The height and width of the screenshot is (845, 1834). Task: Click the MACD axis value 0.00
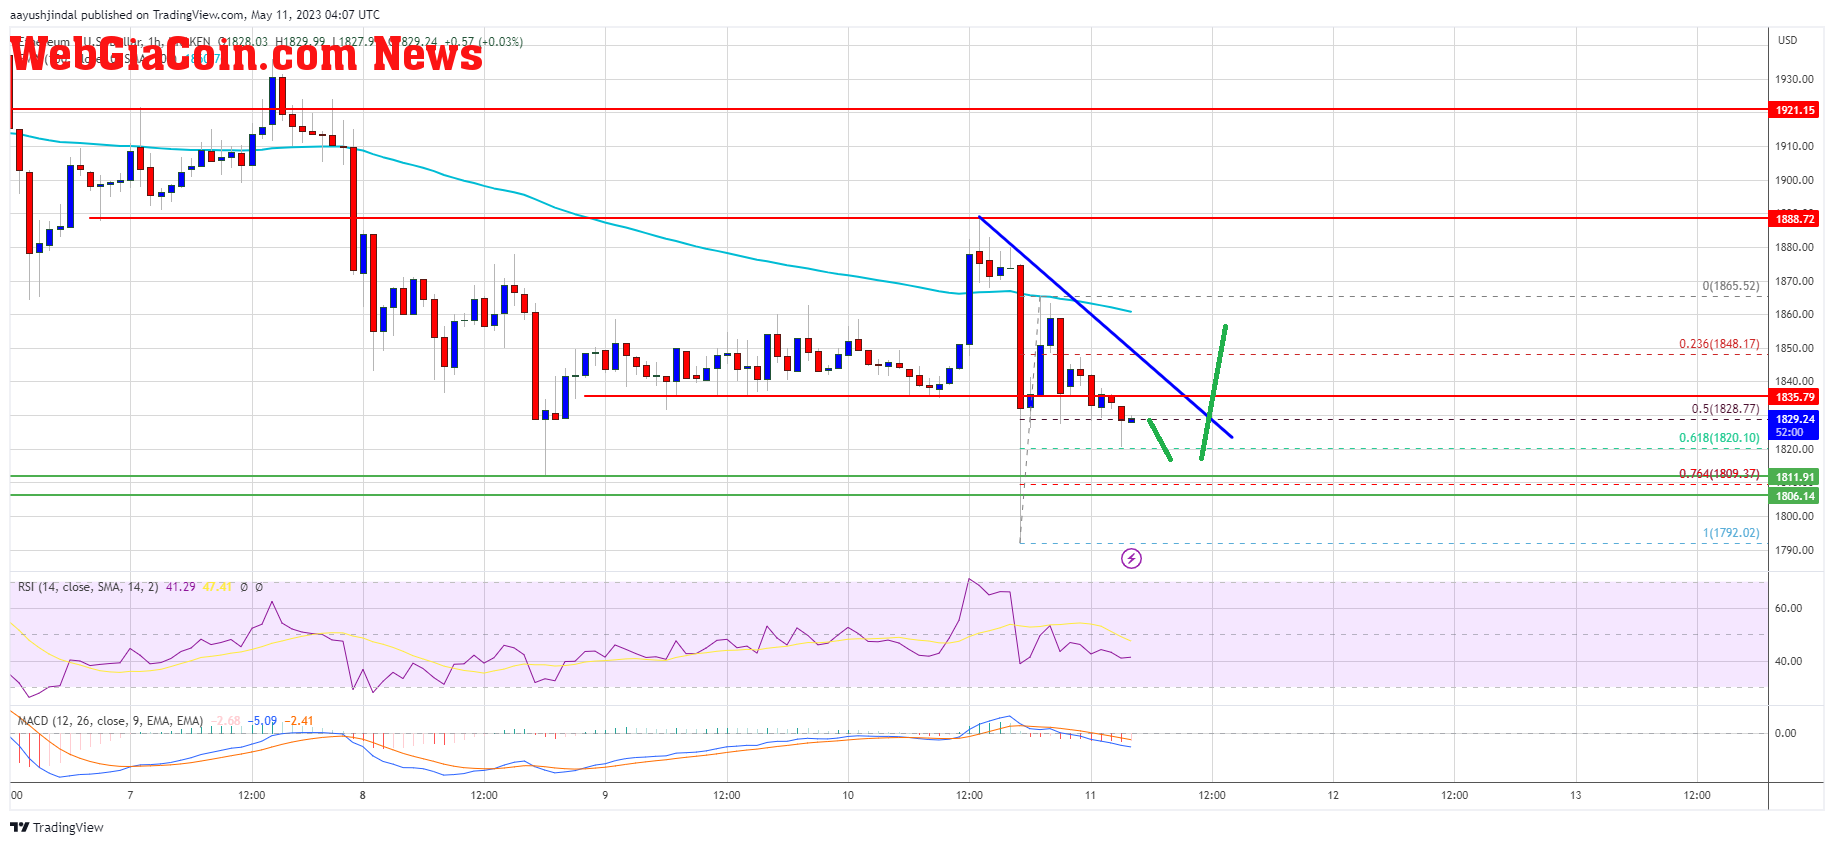pos(1785,733)
